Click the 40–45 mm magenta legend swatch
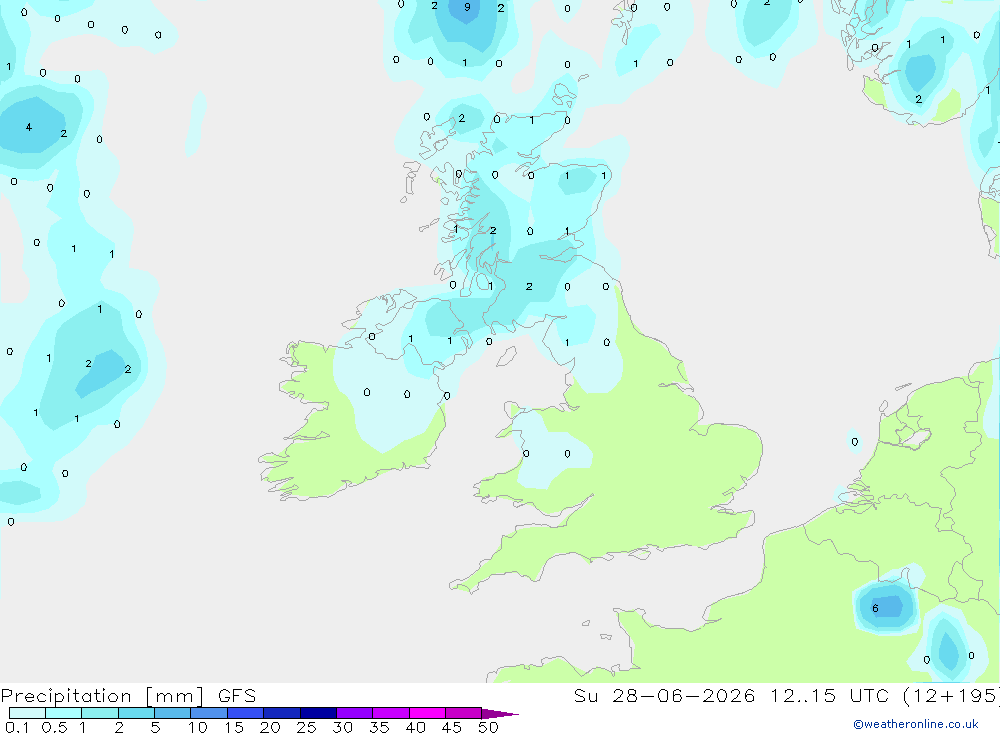This screenshot has width=1000, height=733. pos(427,713)
